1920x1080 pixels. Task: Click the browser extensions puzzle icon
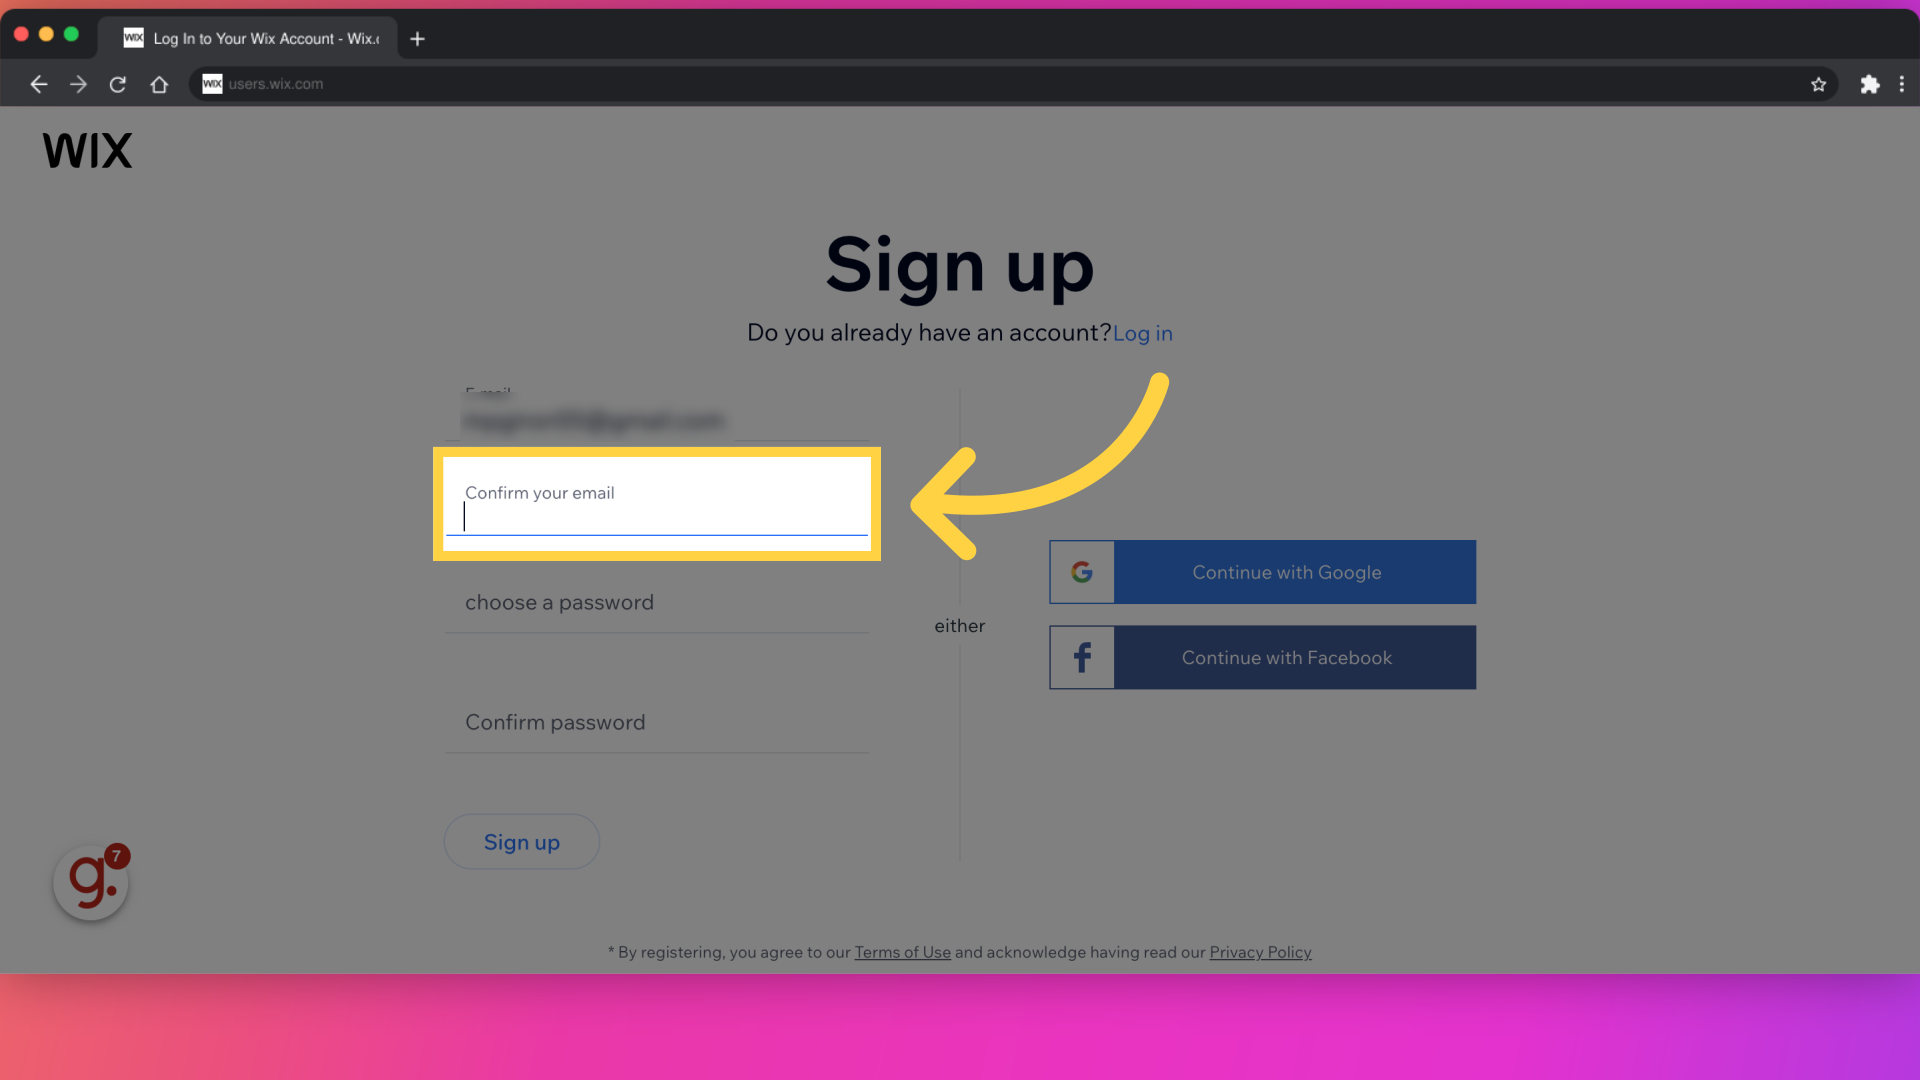[x=1870, y=83]
